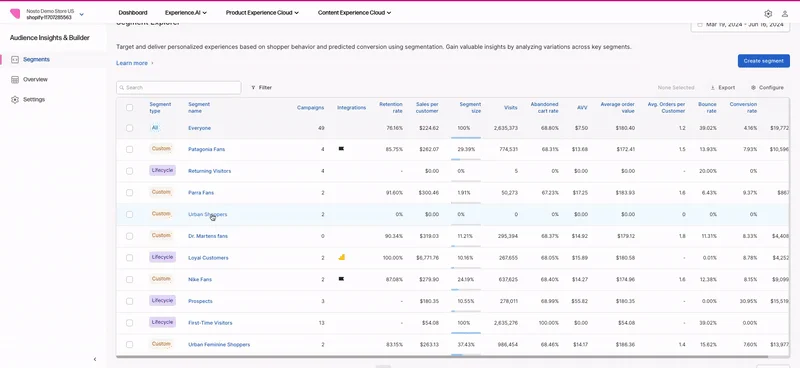
Task: Collapse the sidebar with the chevron arrow
Action: [95, 359]
